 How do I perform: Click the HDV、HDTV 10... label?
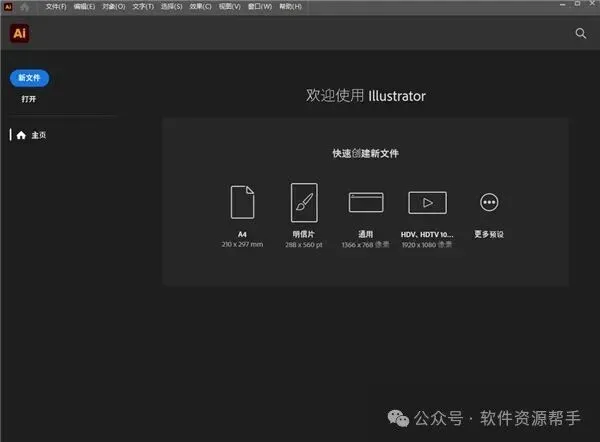point(427,235)
